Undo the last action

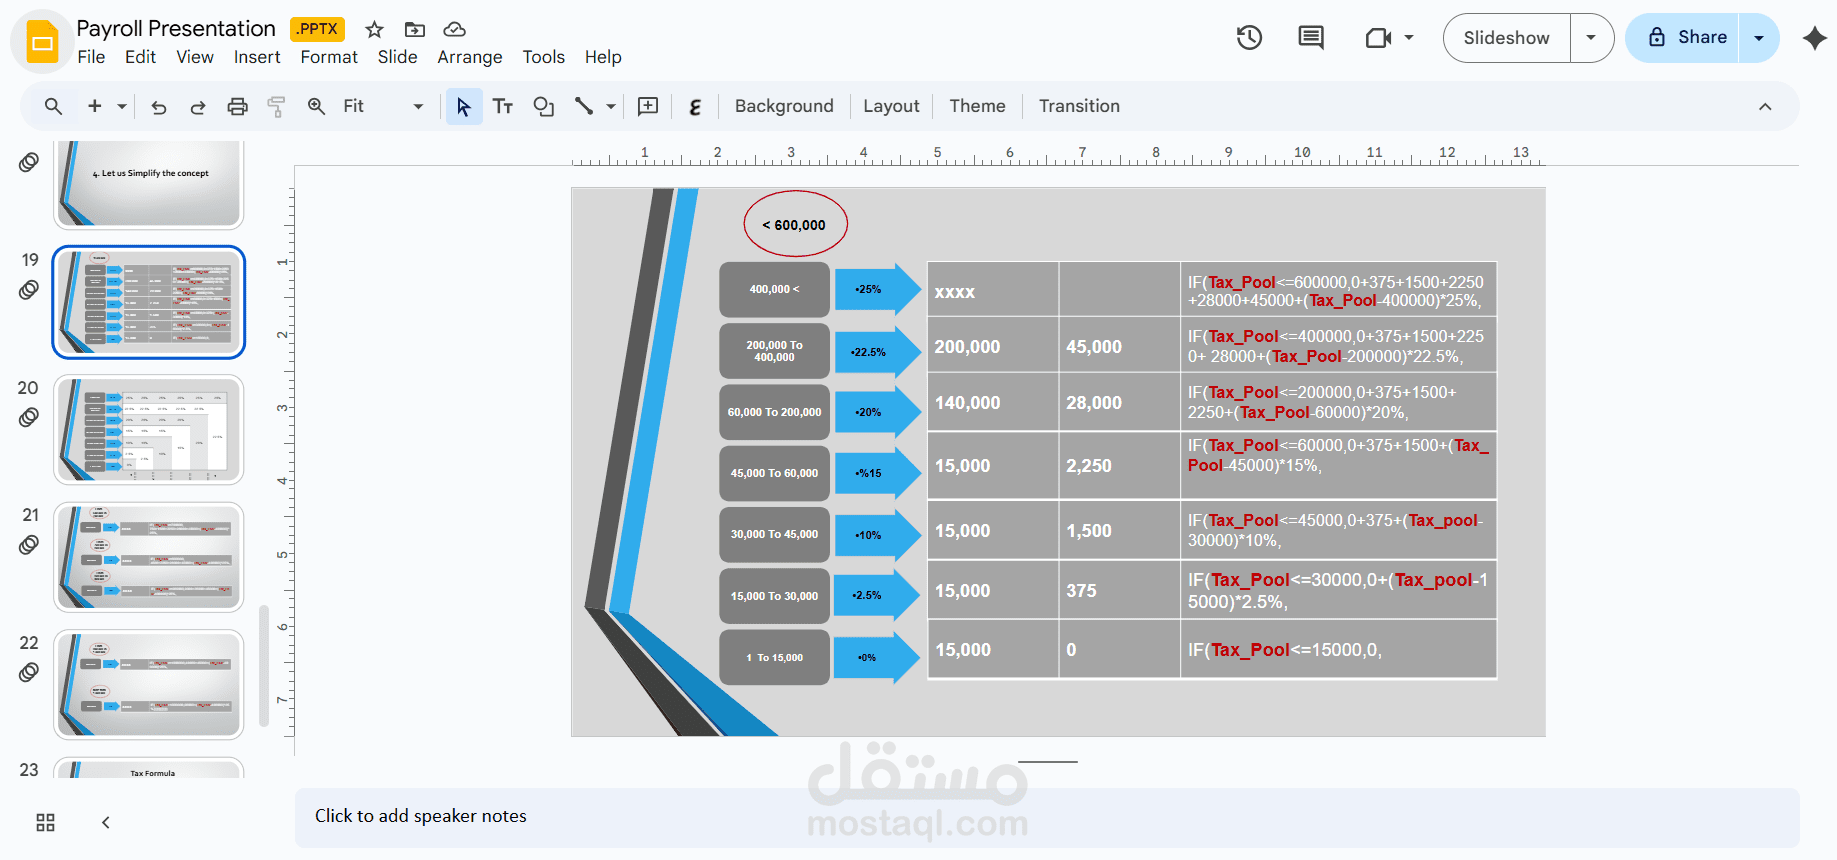coord(158,106)
